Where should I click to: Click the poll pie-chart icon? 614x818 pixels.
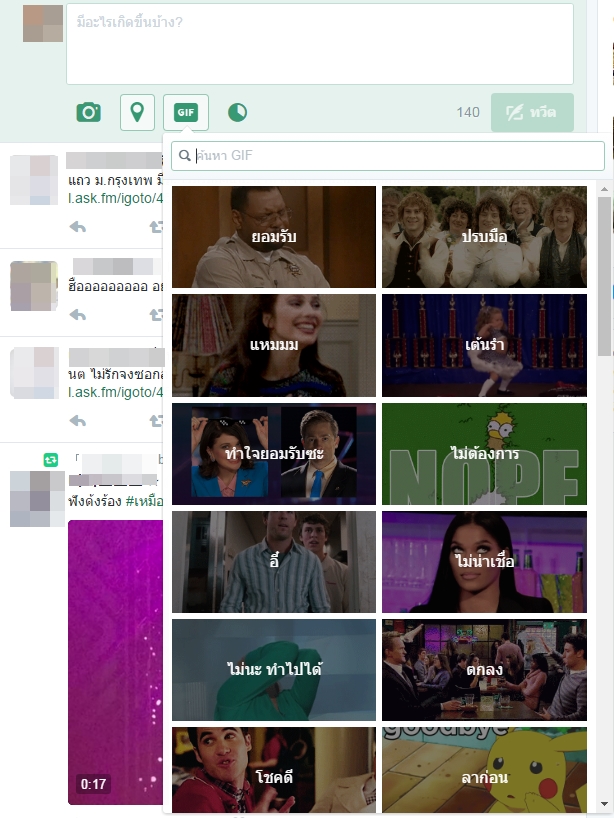(x=237, y=112)
